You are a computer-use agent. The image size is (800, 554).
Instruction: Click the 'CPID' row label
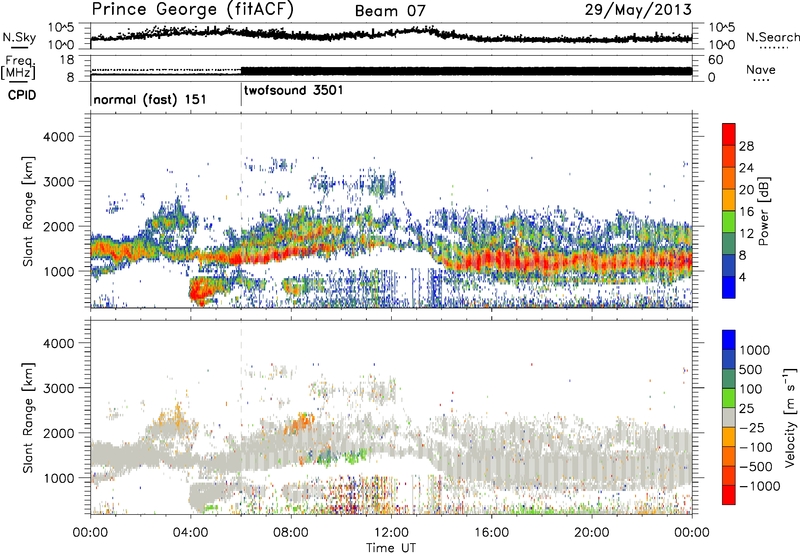[22, 95]
